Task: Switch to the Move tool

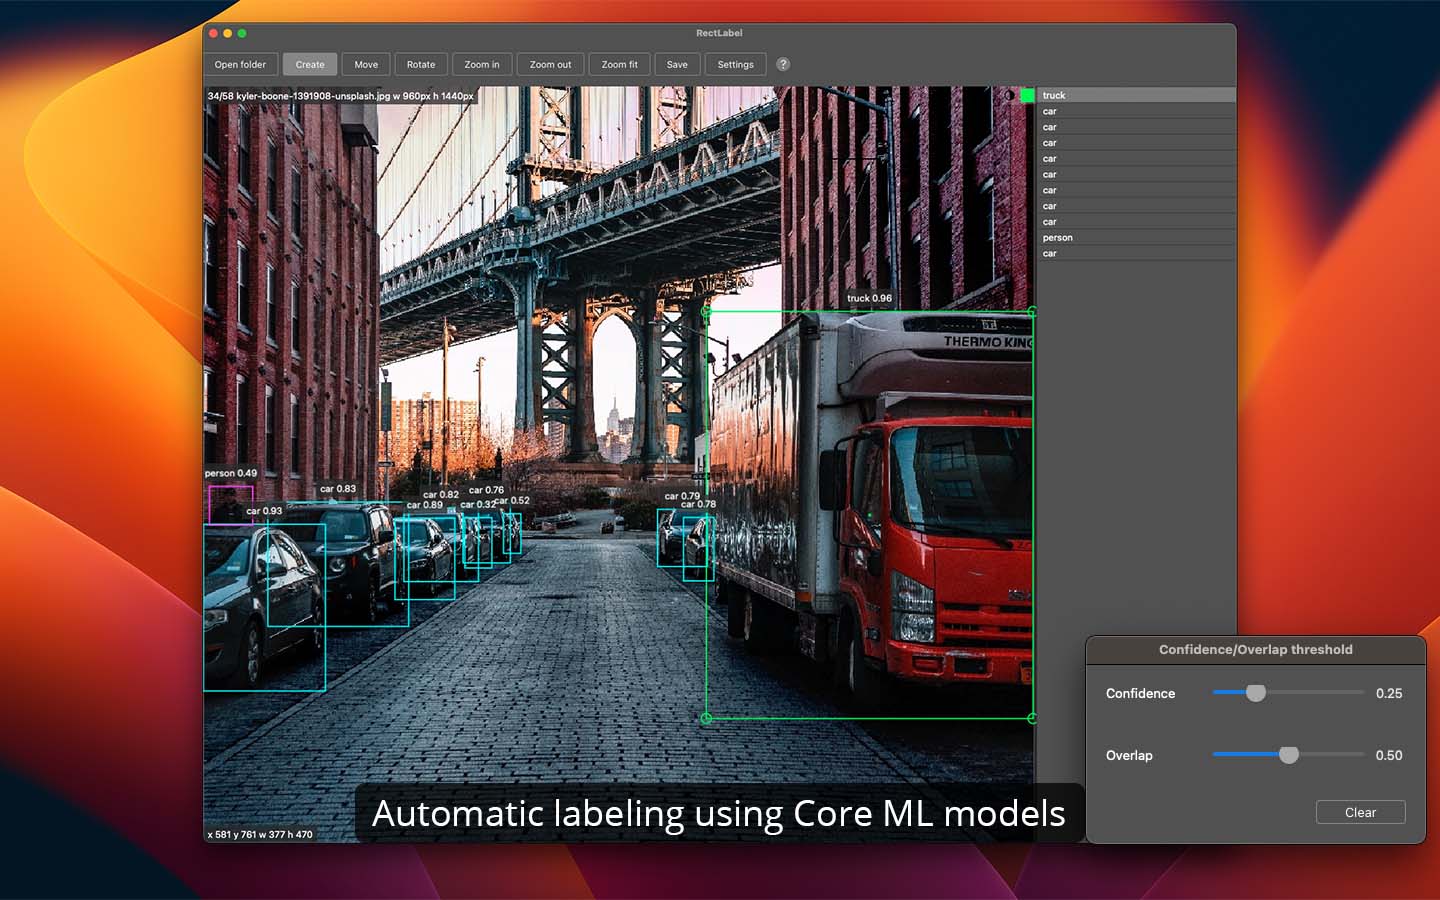Action: click(366, 64)
